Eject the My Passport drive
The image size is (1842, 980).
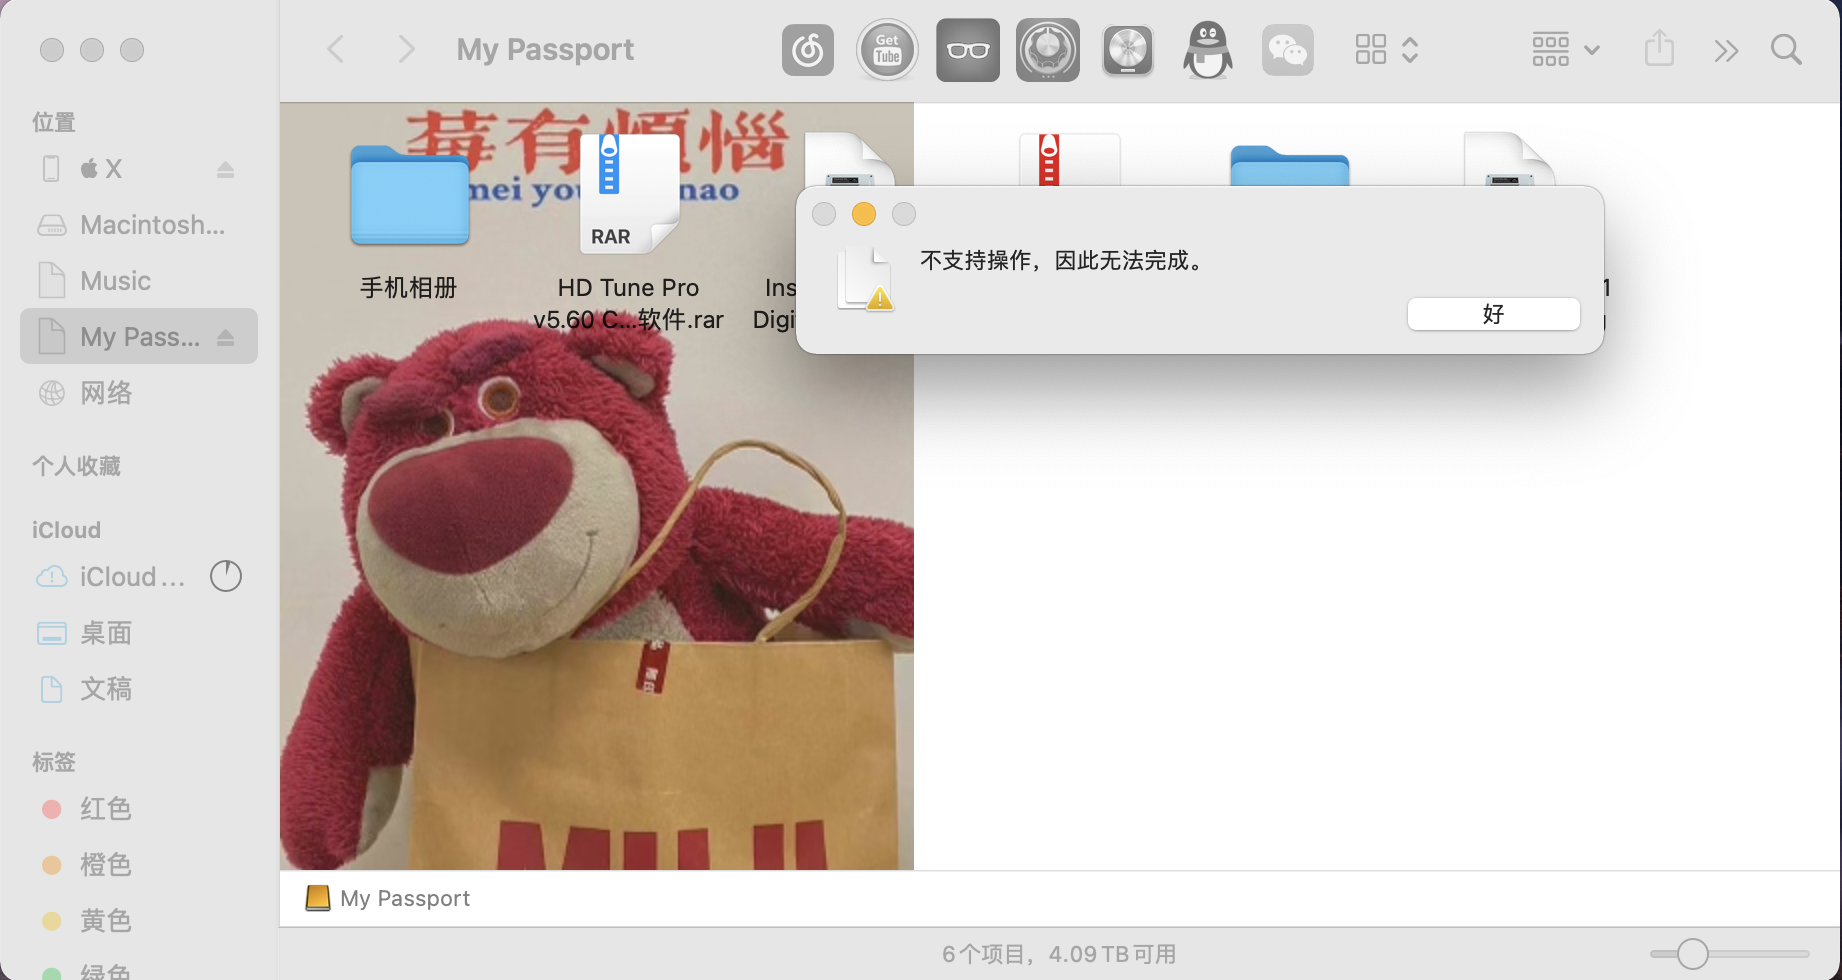226,337
